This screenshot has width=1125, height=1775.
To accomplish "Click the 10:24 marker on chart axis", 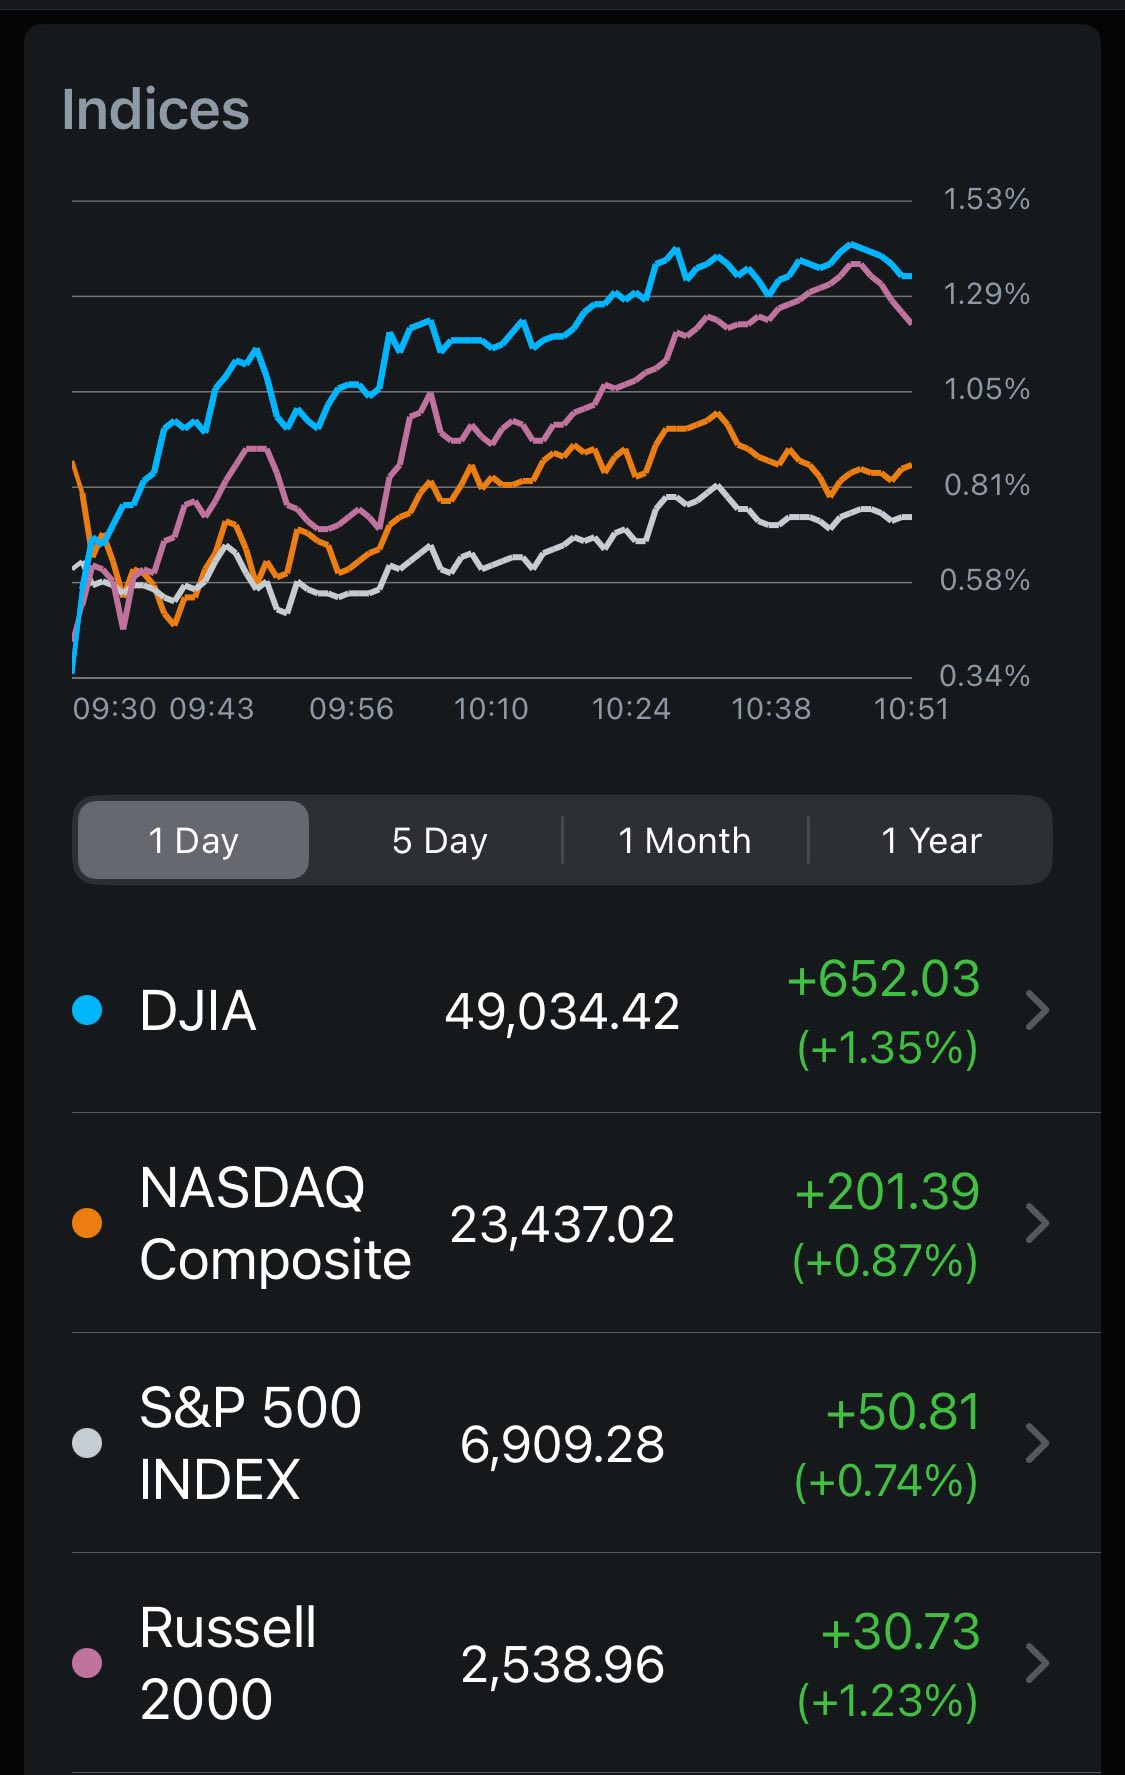I will click(631, 709).
